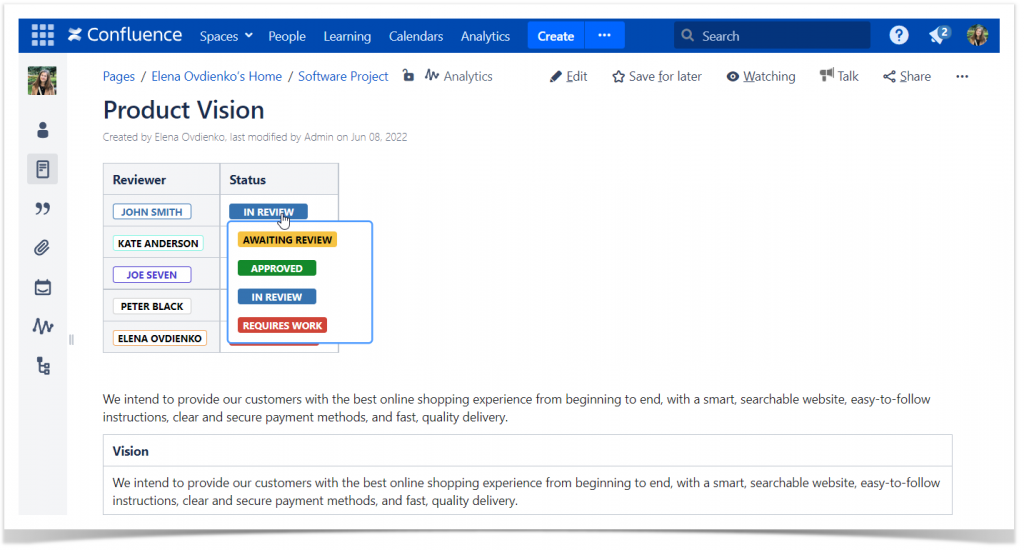Screen dimensions: 1024x550
Task: Open the user profile avatar in header
Action: [977, 35]
